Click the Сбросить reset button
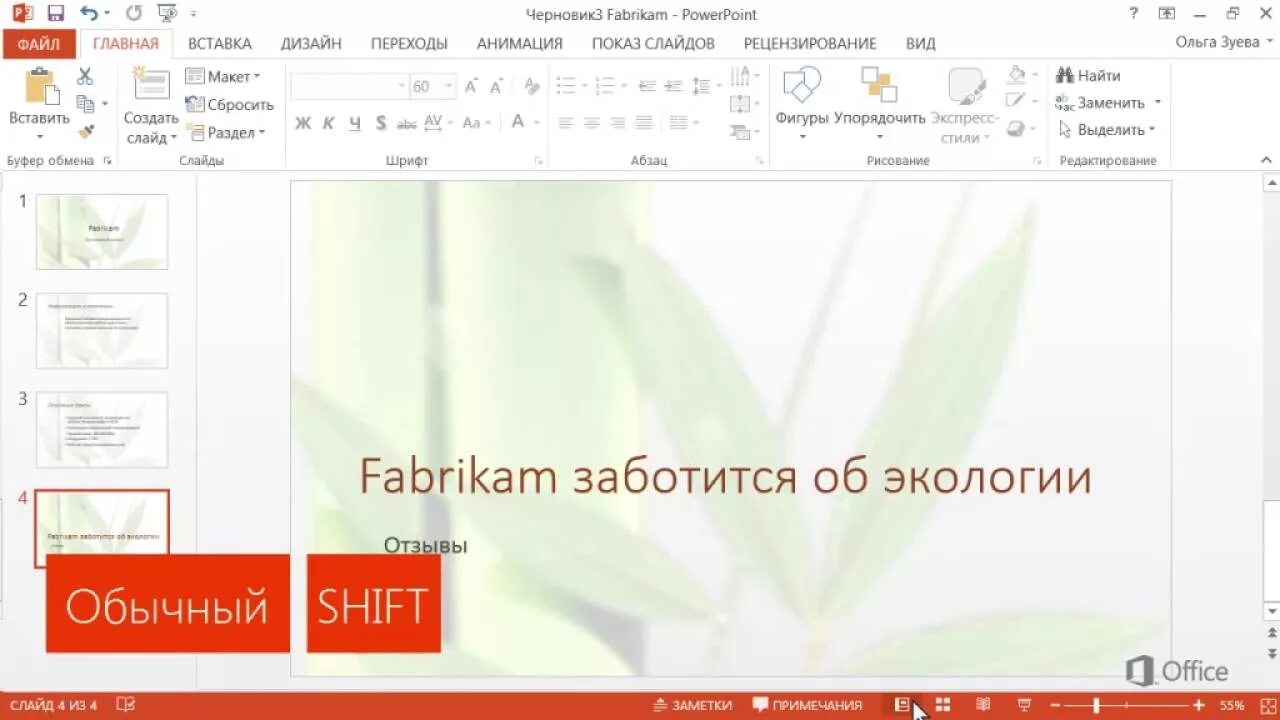This screenshot has width=1280, height=720. click(230, 105)
